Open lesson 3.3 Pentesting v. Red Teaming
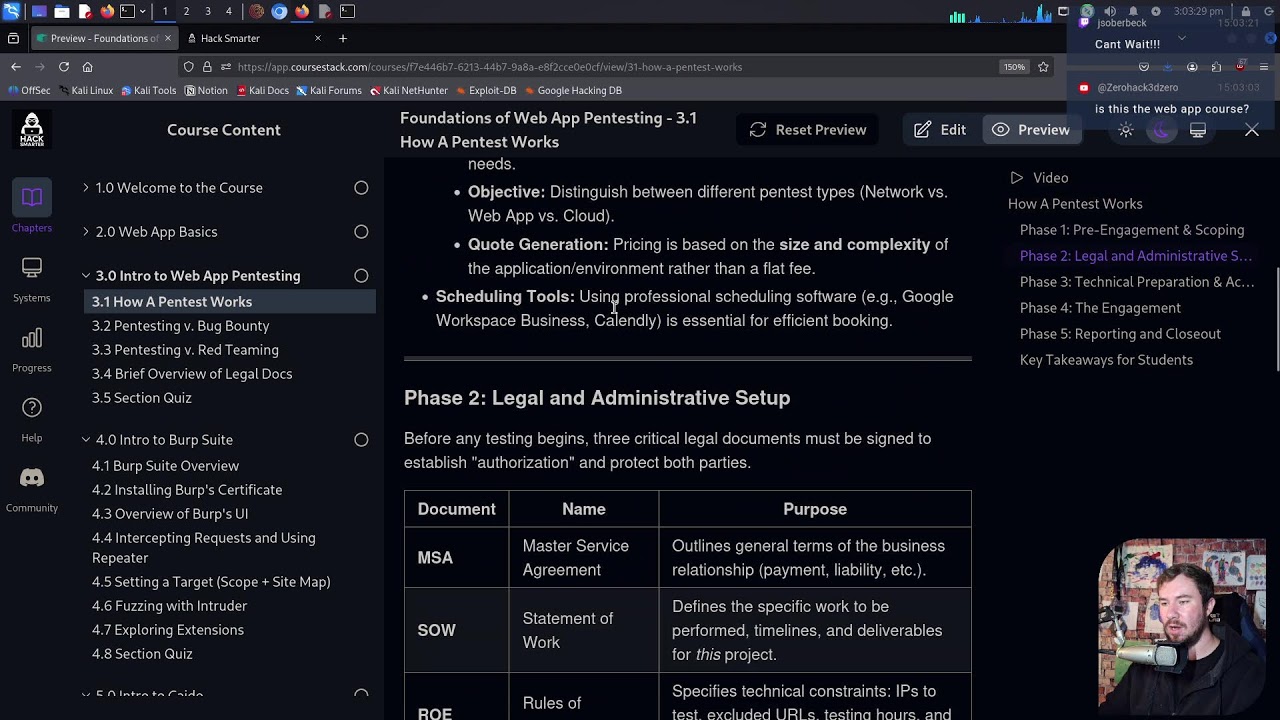This screenshot has height=720, width=1280. point(185,350)
